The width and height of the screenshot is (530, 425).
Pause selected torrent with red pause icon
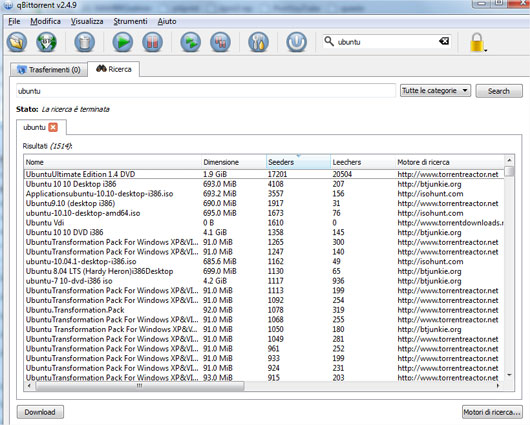pyautogui.click(x=152, y=42)
